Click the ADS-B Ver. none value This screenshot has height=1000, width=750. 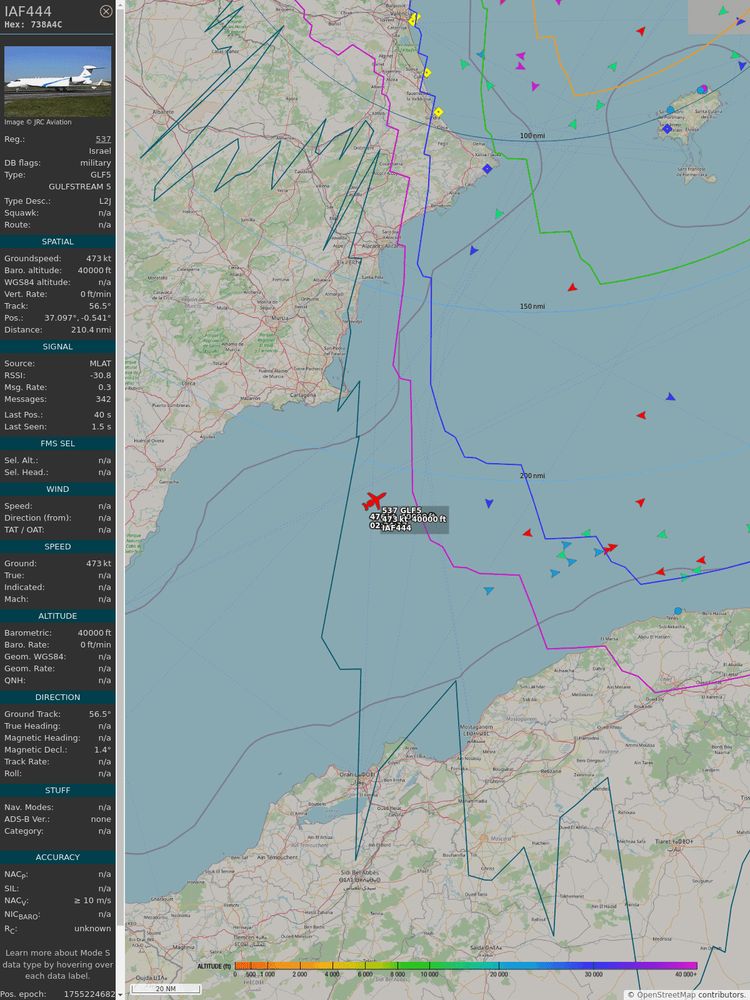pyautogui.click(x=101, y=819)
